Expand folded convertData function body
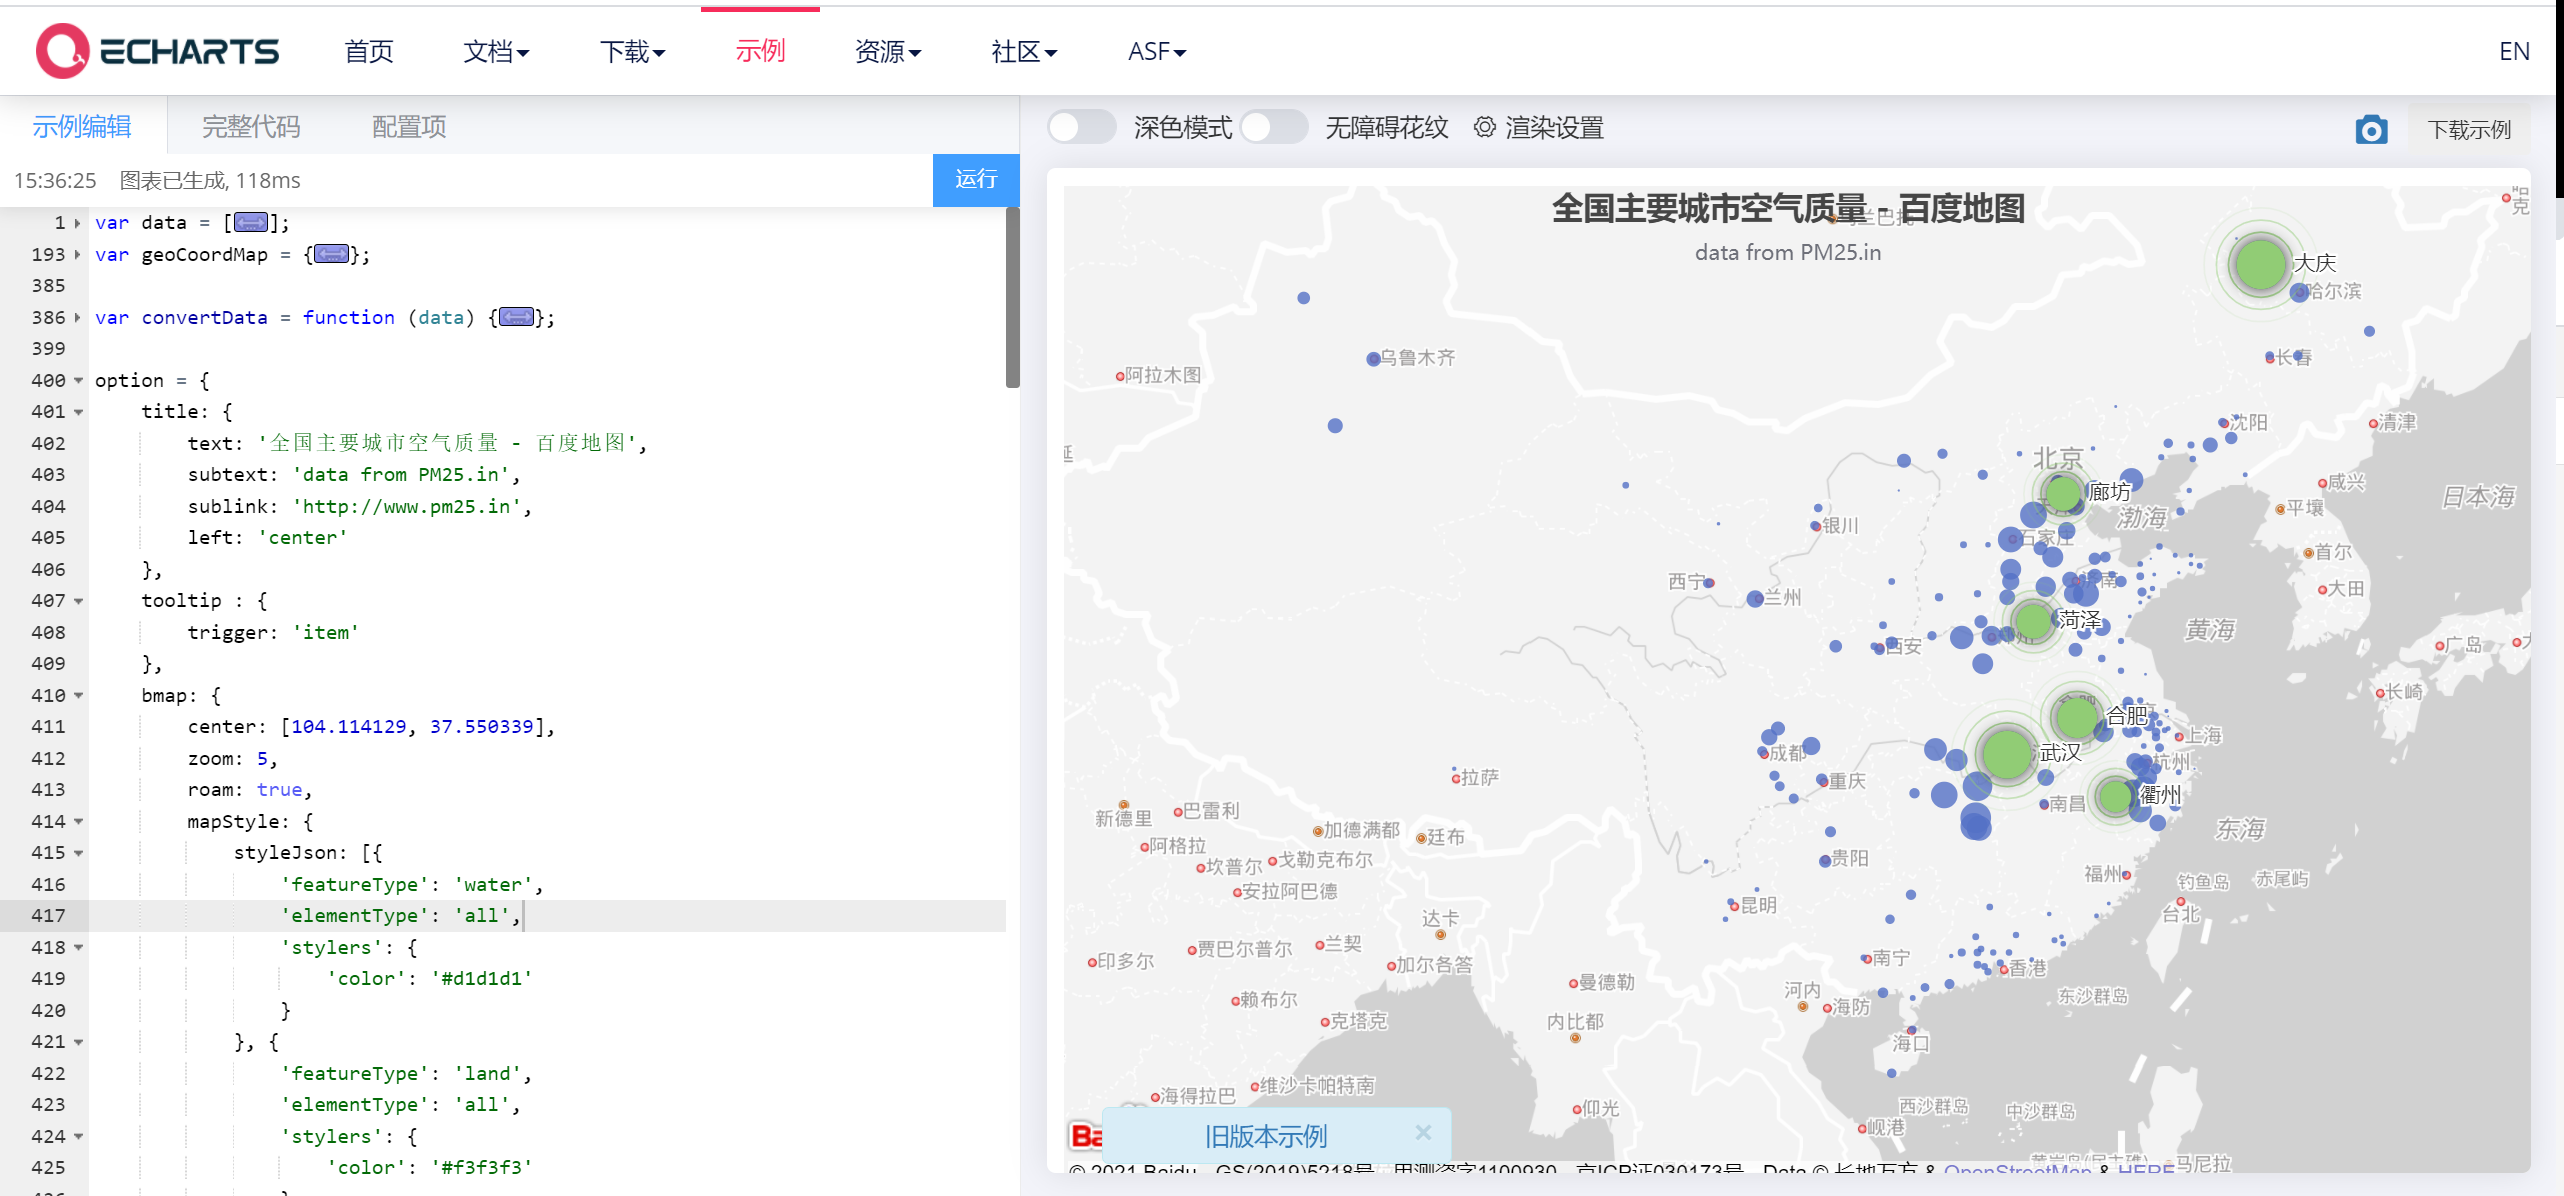 tap(516, 317)
